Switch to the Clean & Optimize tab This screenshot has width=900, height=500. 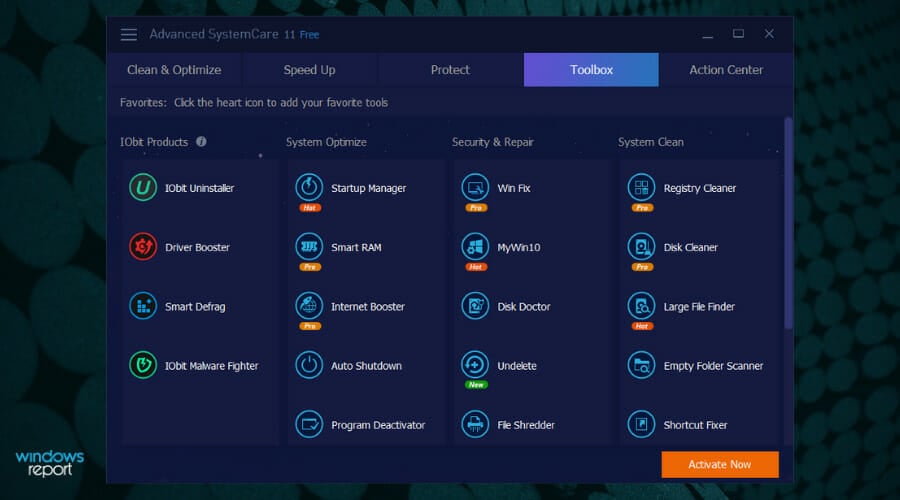coord(174,69)
